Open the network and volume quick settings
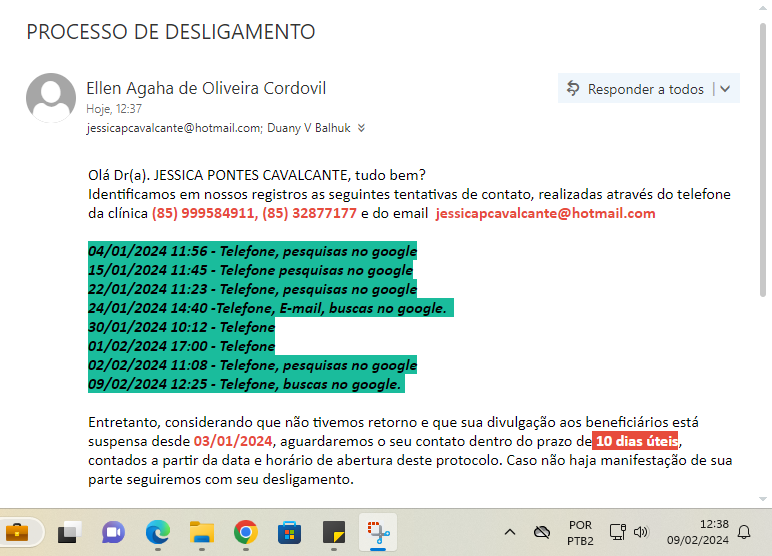This screenshot has width=772, height=556. [x=629, y=532]
